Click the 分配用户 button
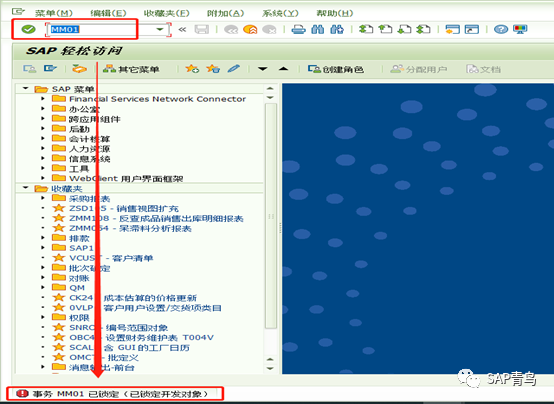The height and width of the screenshot is (404, 554). (419, 69)
